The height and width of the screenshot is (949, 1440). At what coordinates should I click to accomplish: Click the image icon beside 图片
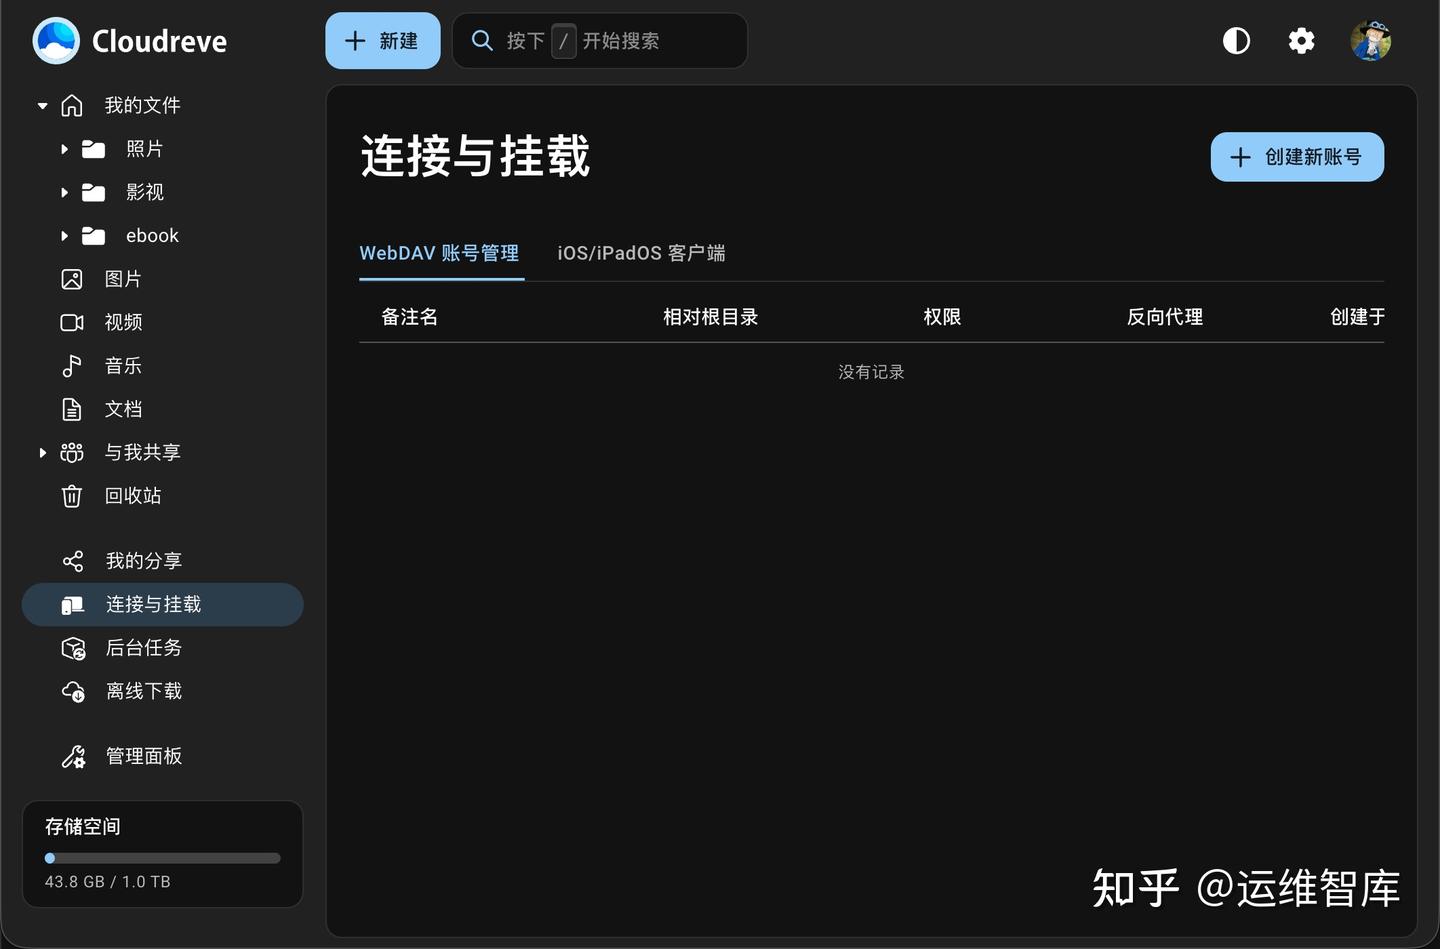tap(72, 279)
